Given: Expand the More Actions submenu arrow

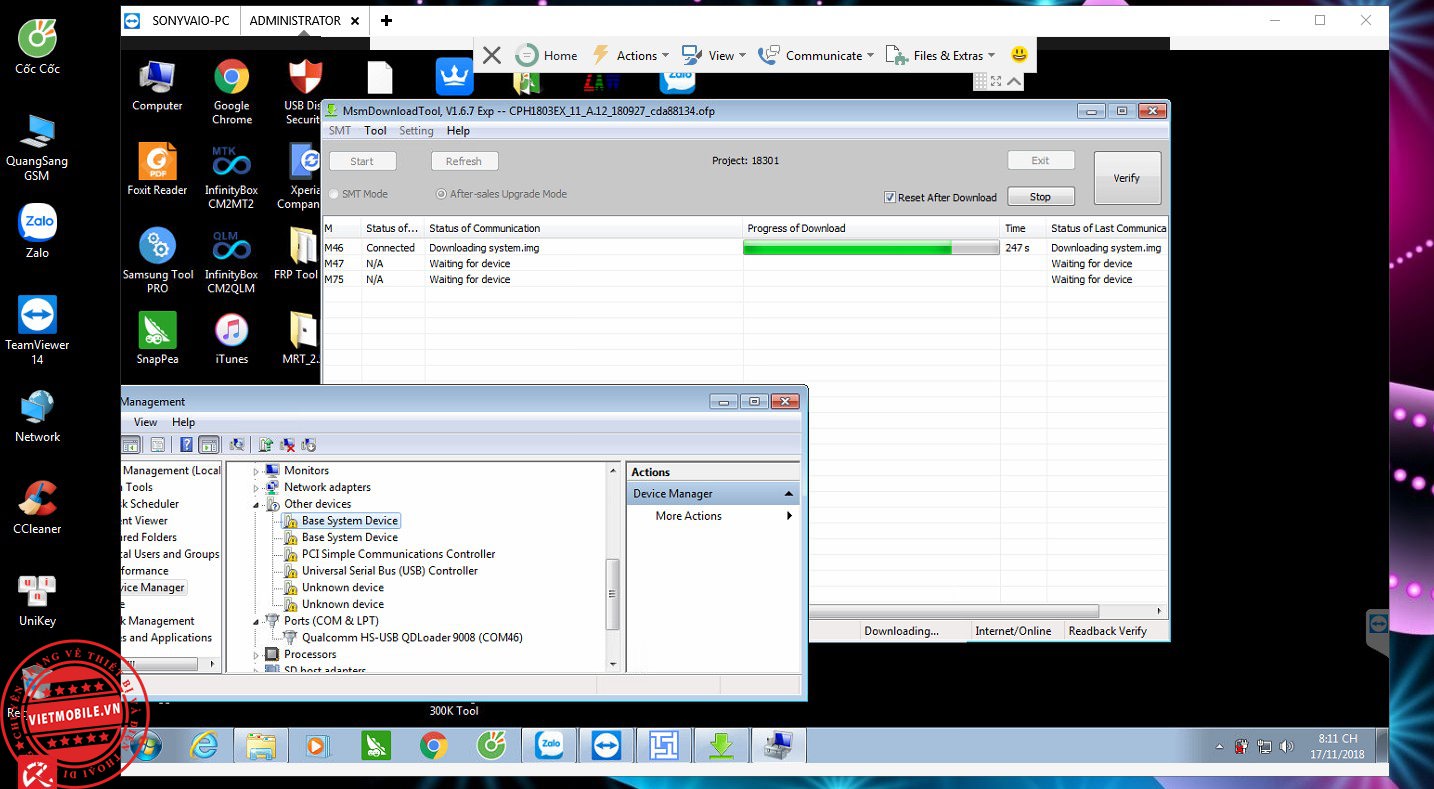Looking at the screenshot, I should [x=789, y=516].
